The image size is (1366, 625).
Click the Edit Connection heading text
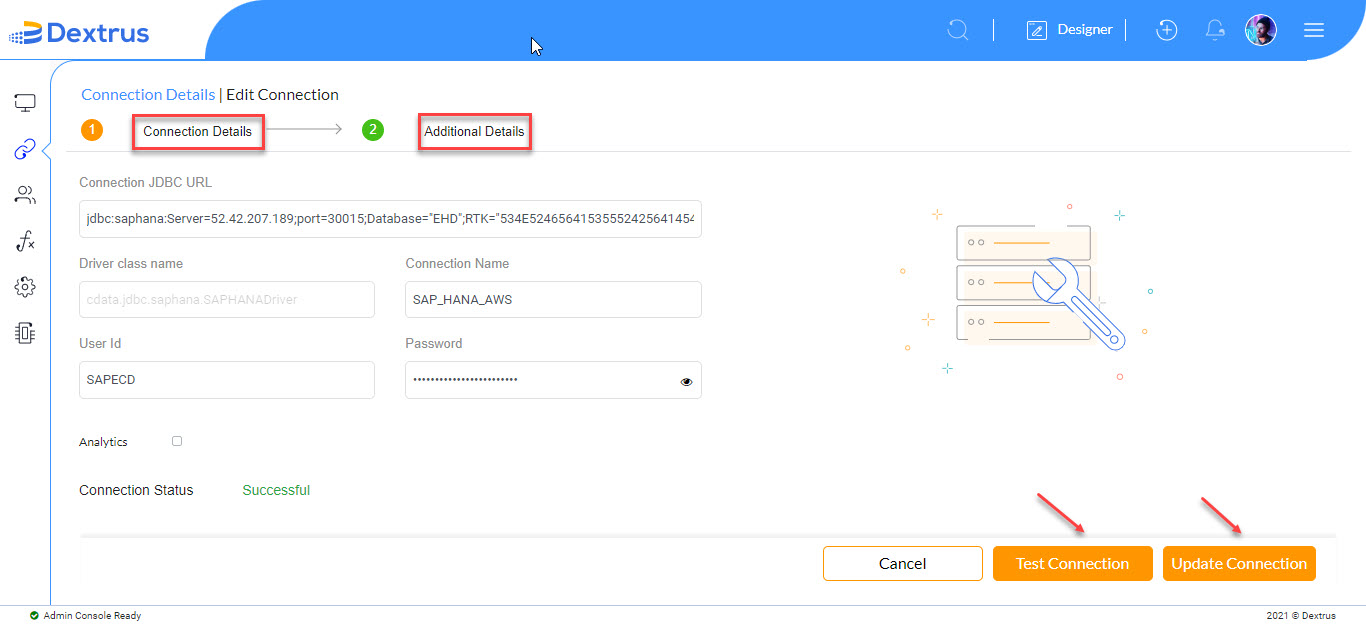tap(282, 95)
